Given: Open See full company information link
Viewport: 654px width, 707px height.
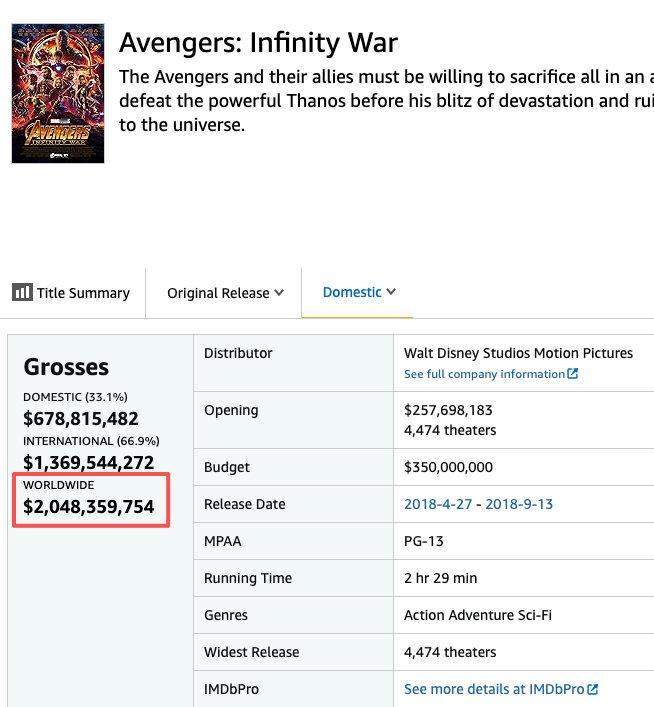Looking at the screenshot, I should [491, 374].
